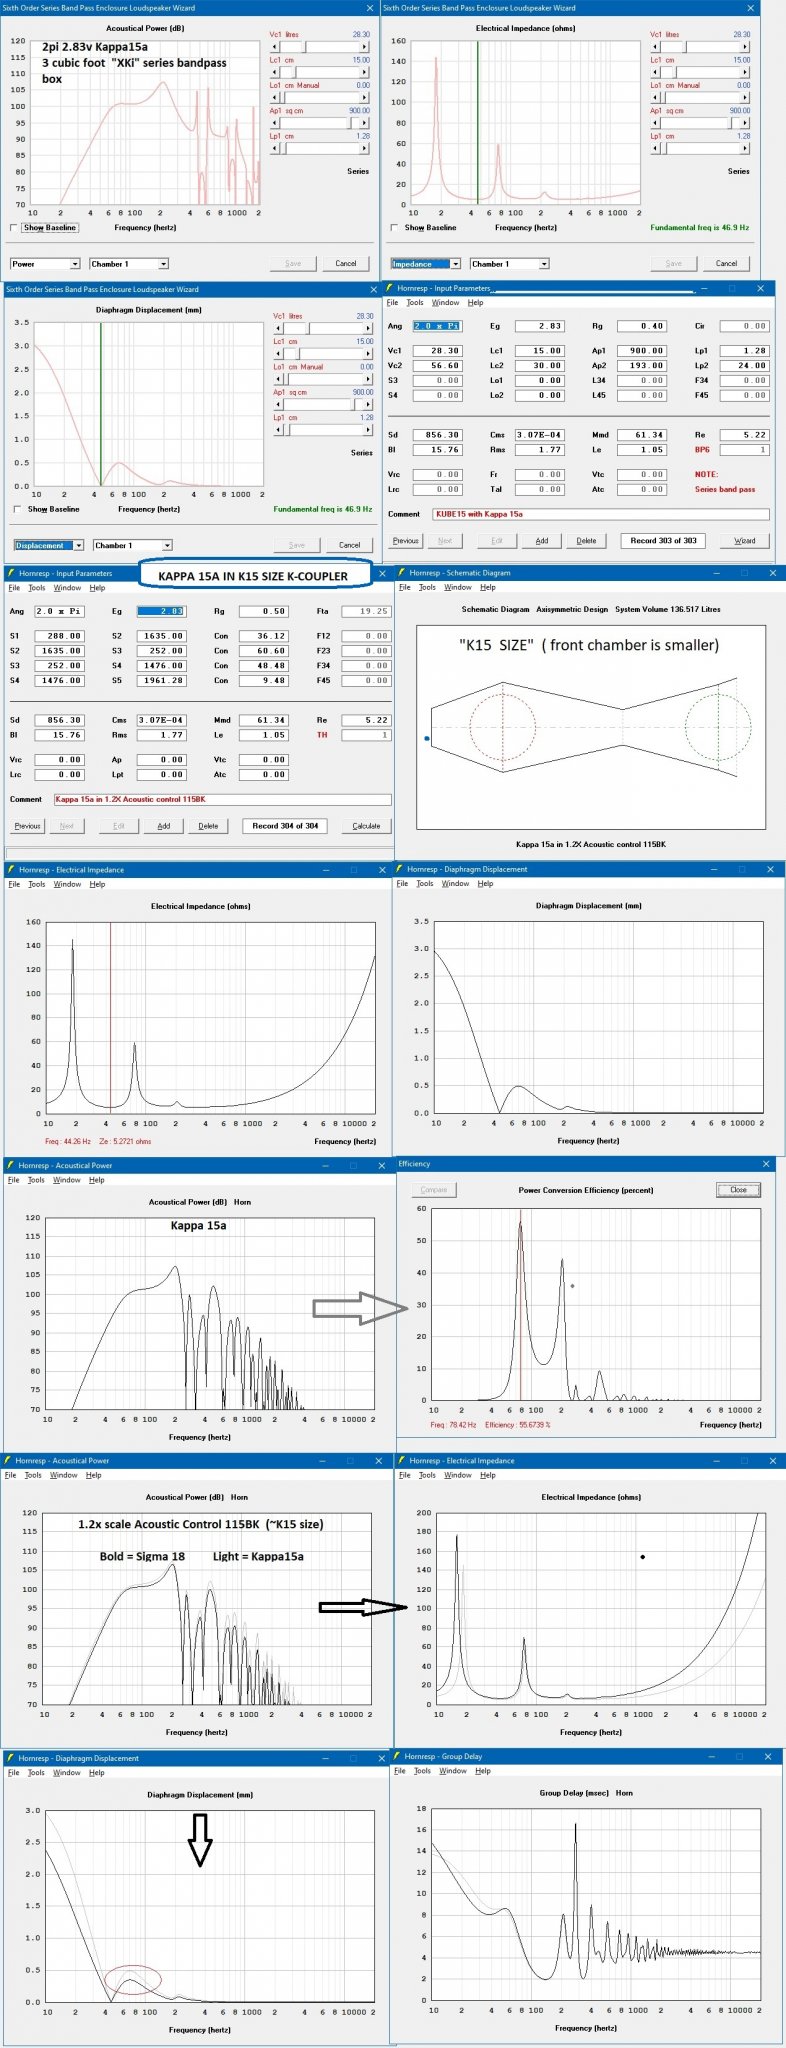Click Add button in Record 304 window
Image resolution: width=786 pixels, height=2048 pixels.
tap(164, 826)
